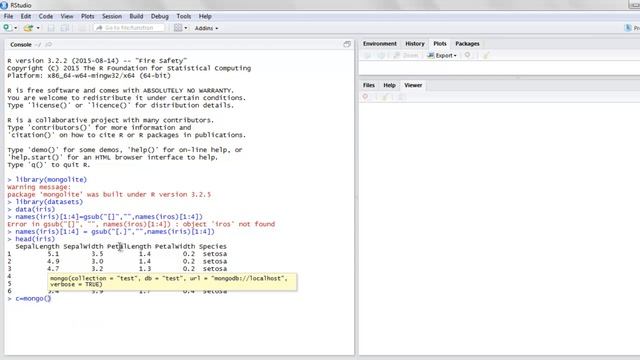Expand the recent files dropdown arrow
The height and width of the screenshot is (360, 640).
pos(38,28)
